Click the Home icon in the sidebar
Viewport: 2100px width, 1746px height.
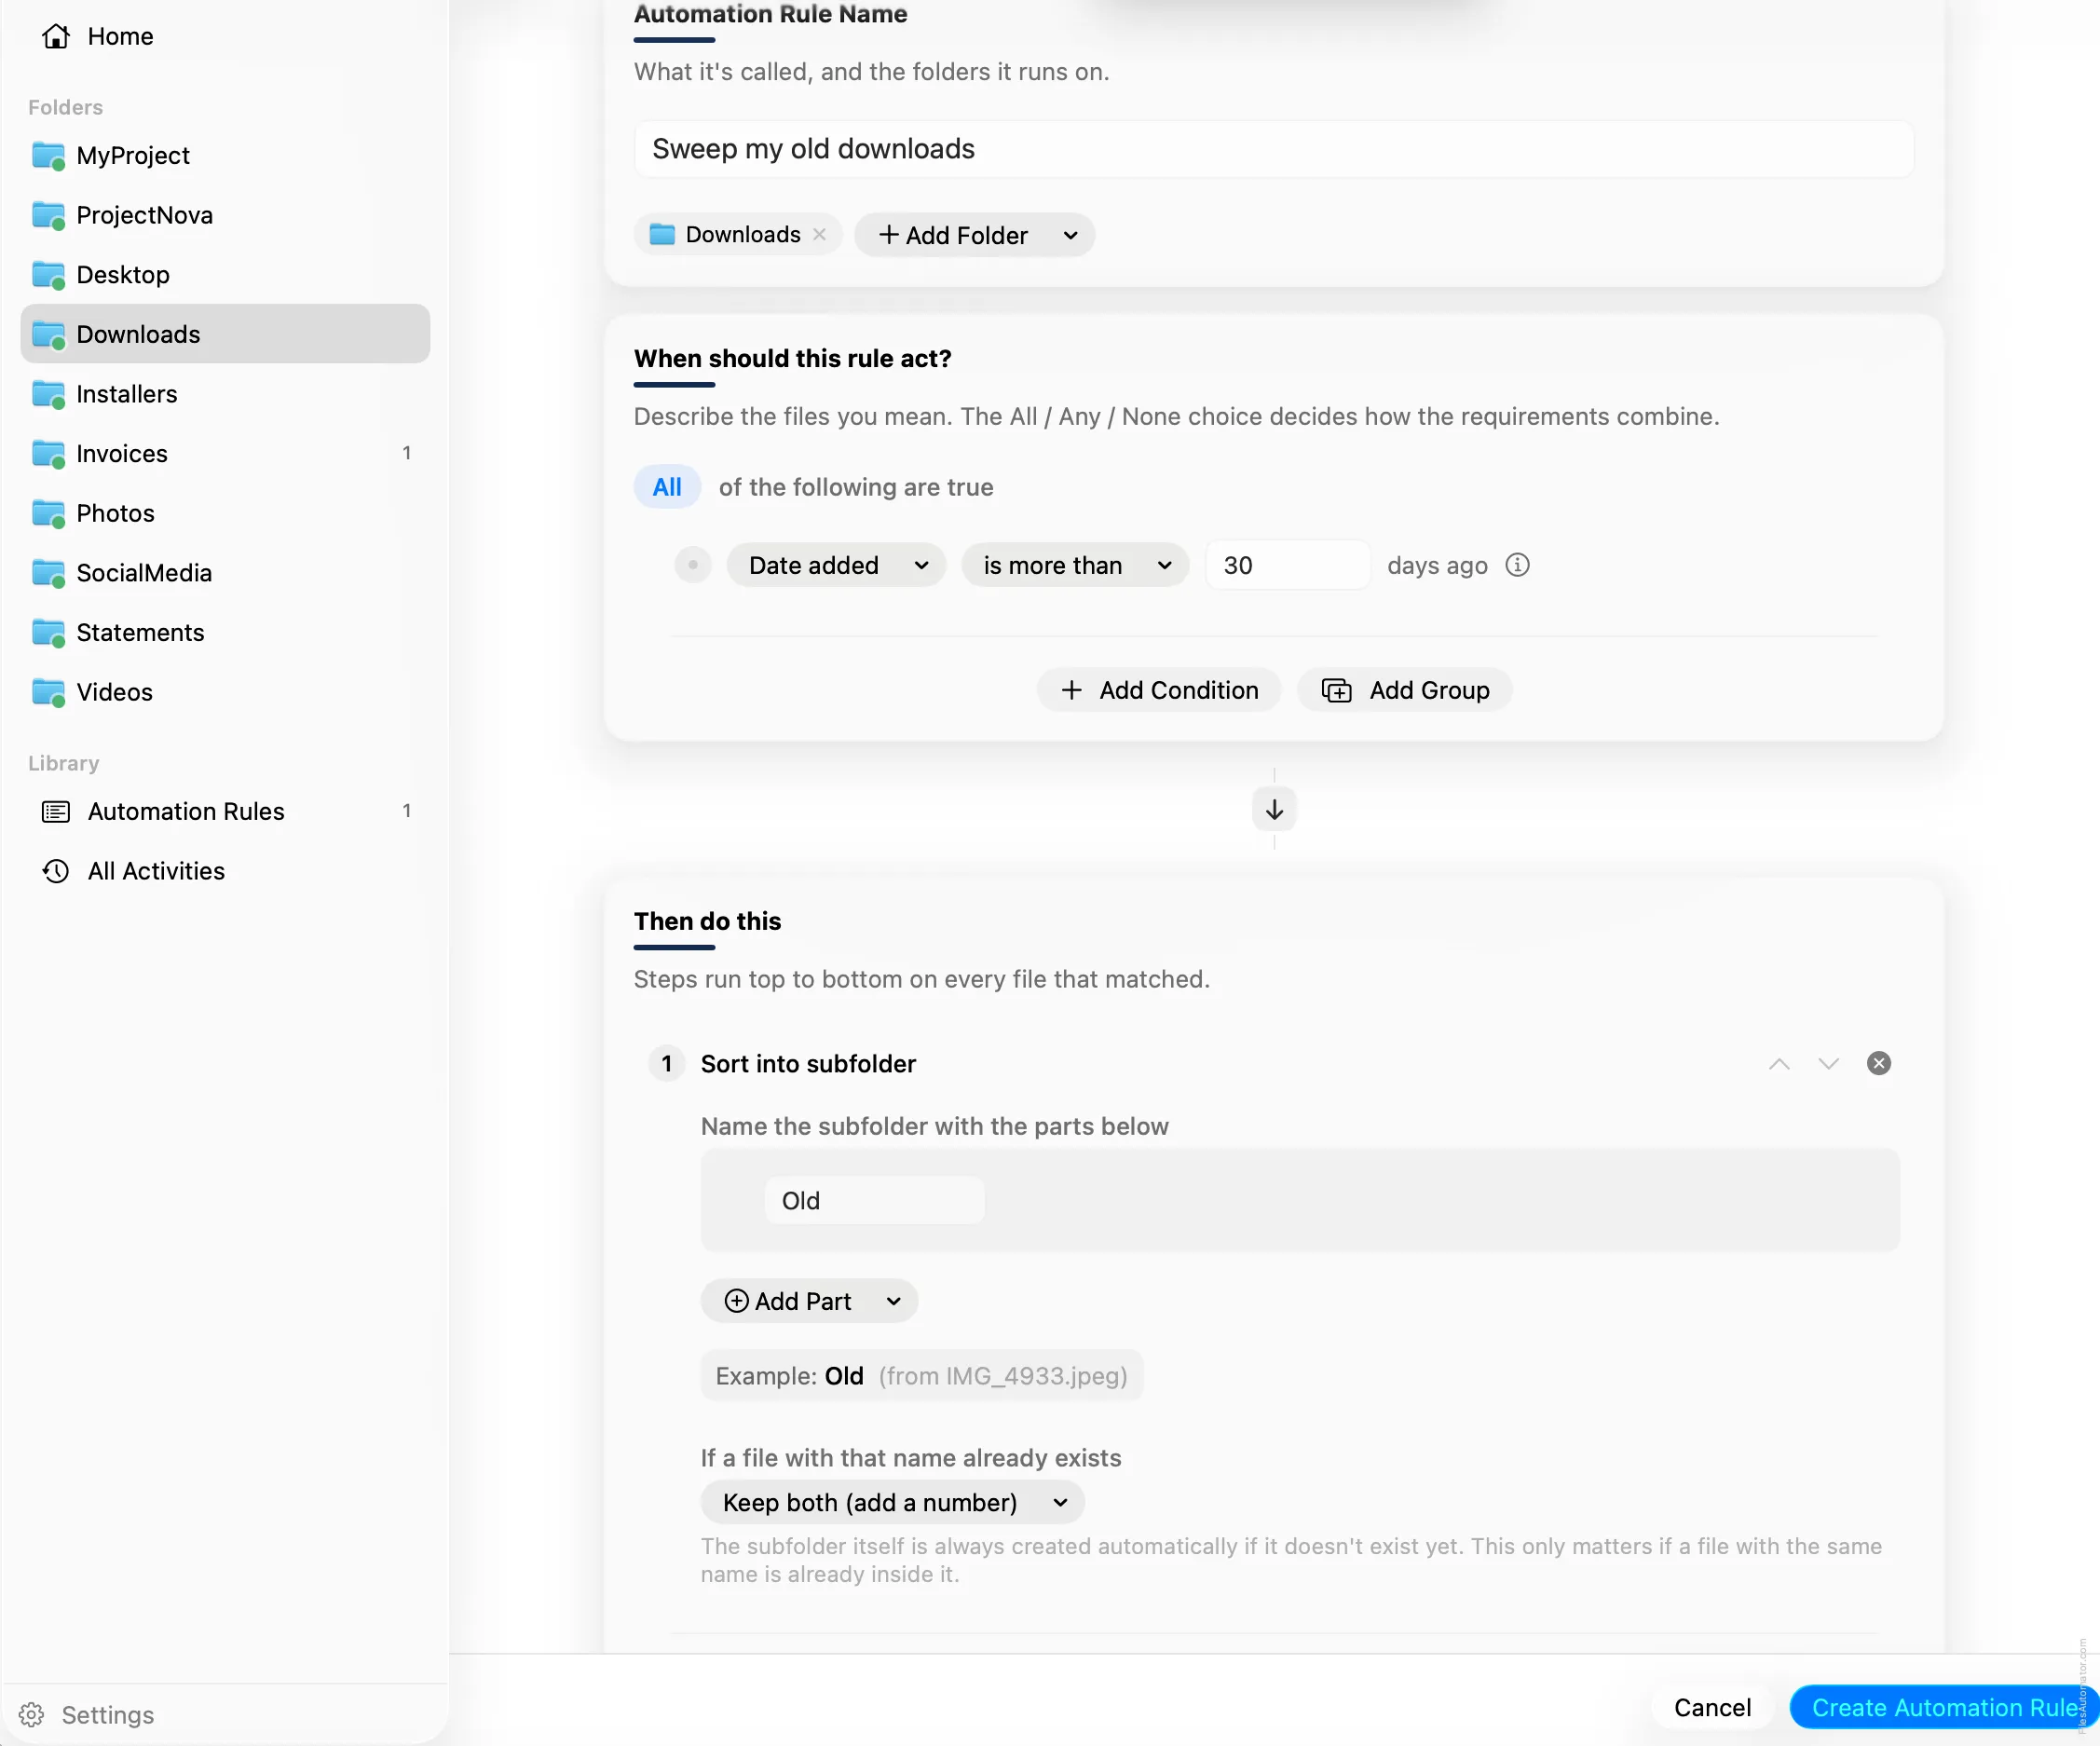[56, 36]
